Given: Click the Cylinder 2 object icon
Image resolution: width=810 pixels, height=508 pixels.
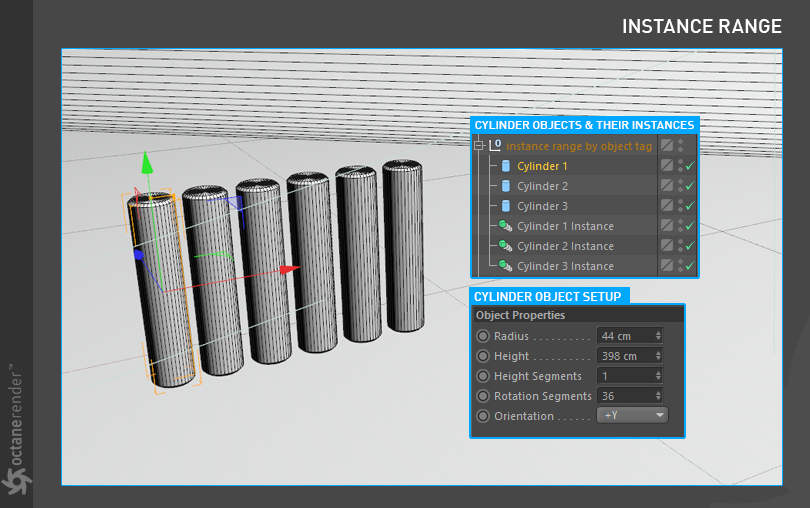Looking at the screenshot, I should pyautogui.click(x=506, y=186).
